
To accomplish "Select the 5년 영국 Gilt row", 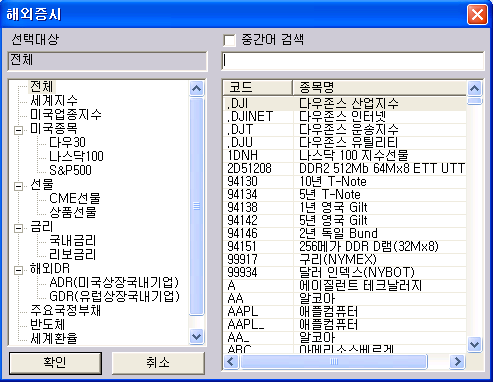I will tap(345, 221).
